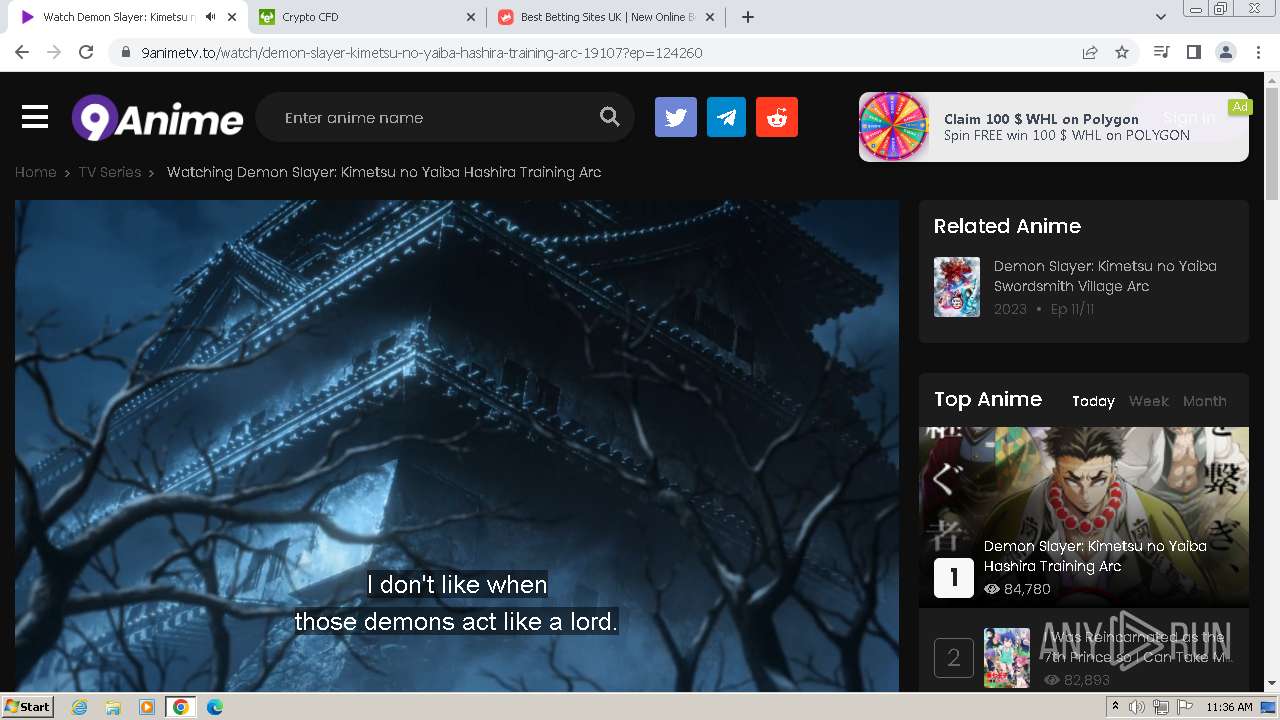Open the Twitter share button

tap(676, 117)
